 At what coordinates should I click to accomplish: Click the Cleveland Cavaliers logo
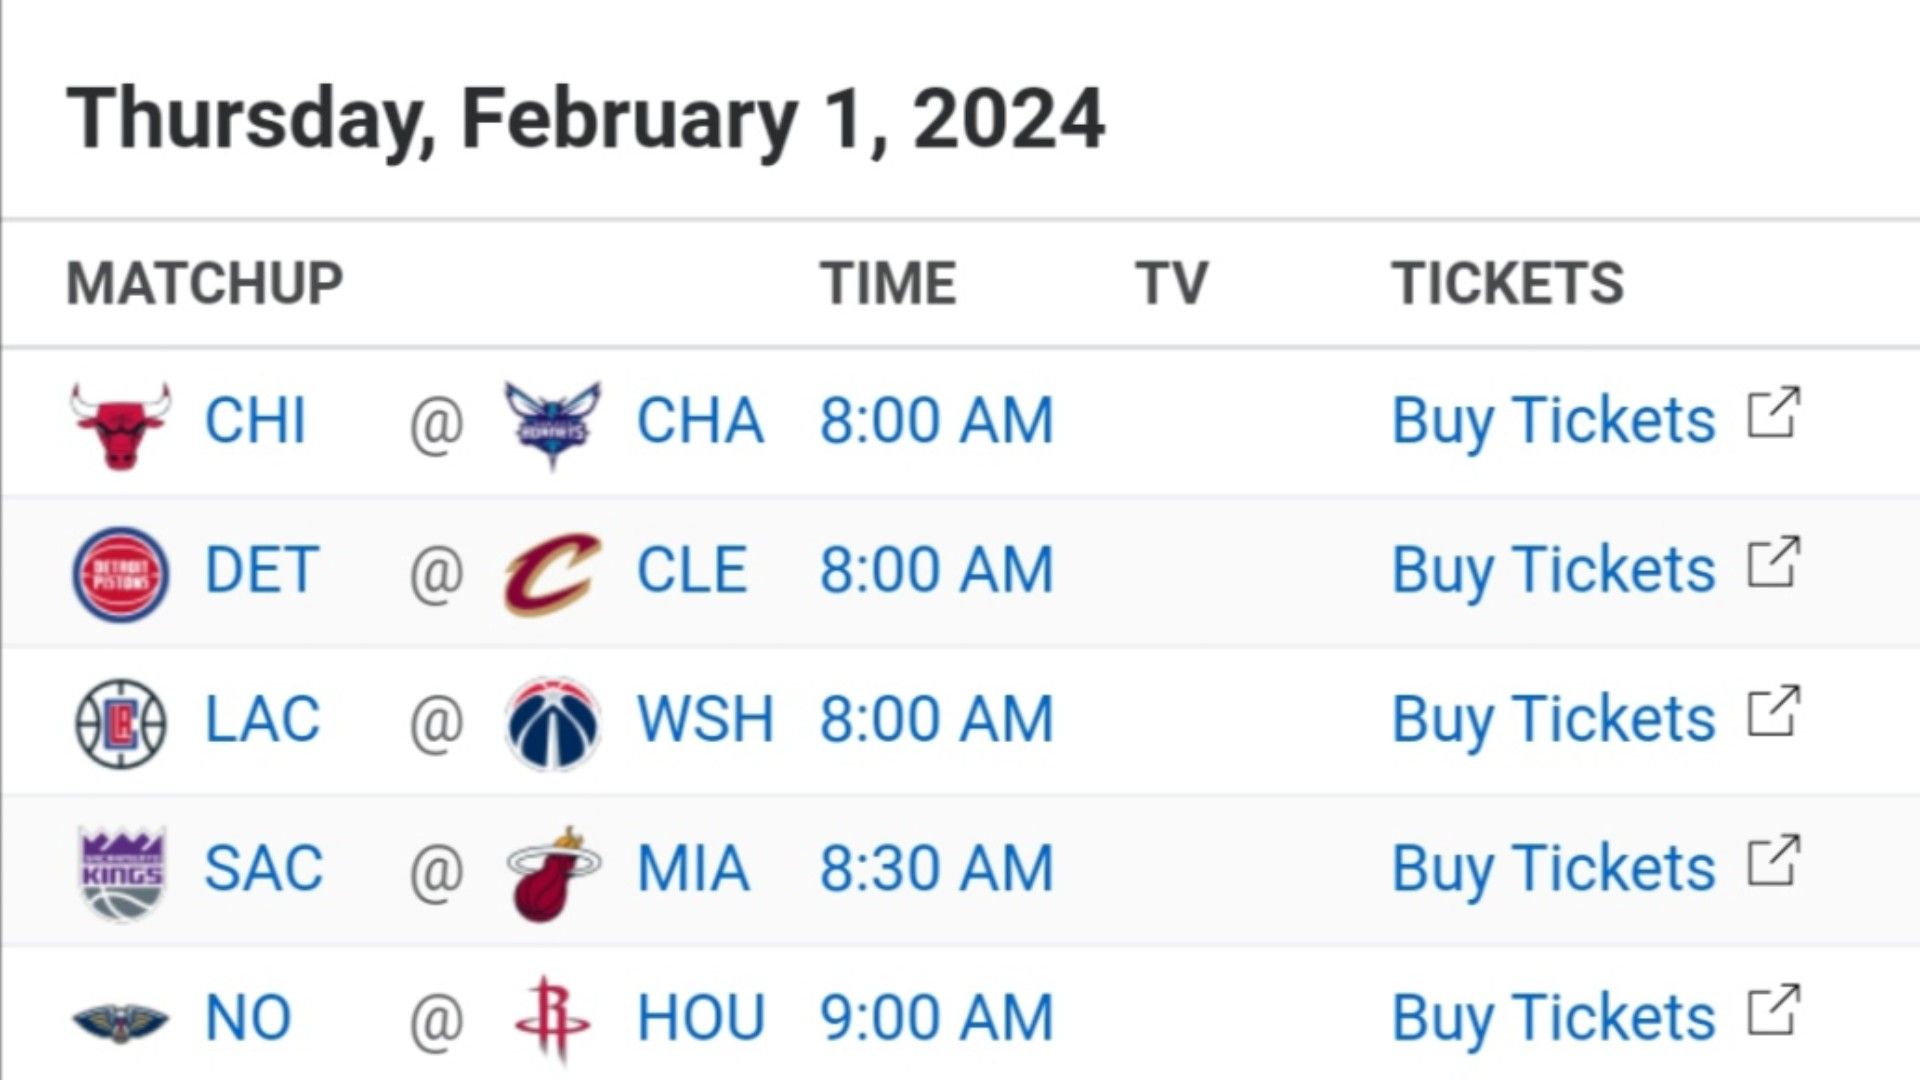tap(552, 573)
